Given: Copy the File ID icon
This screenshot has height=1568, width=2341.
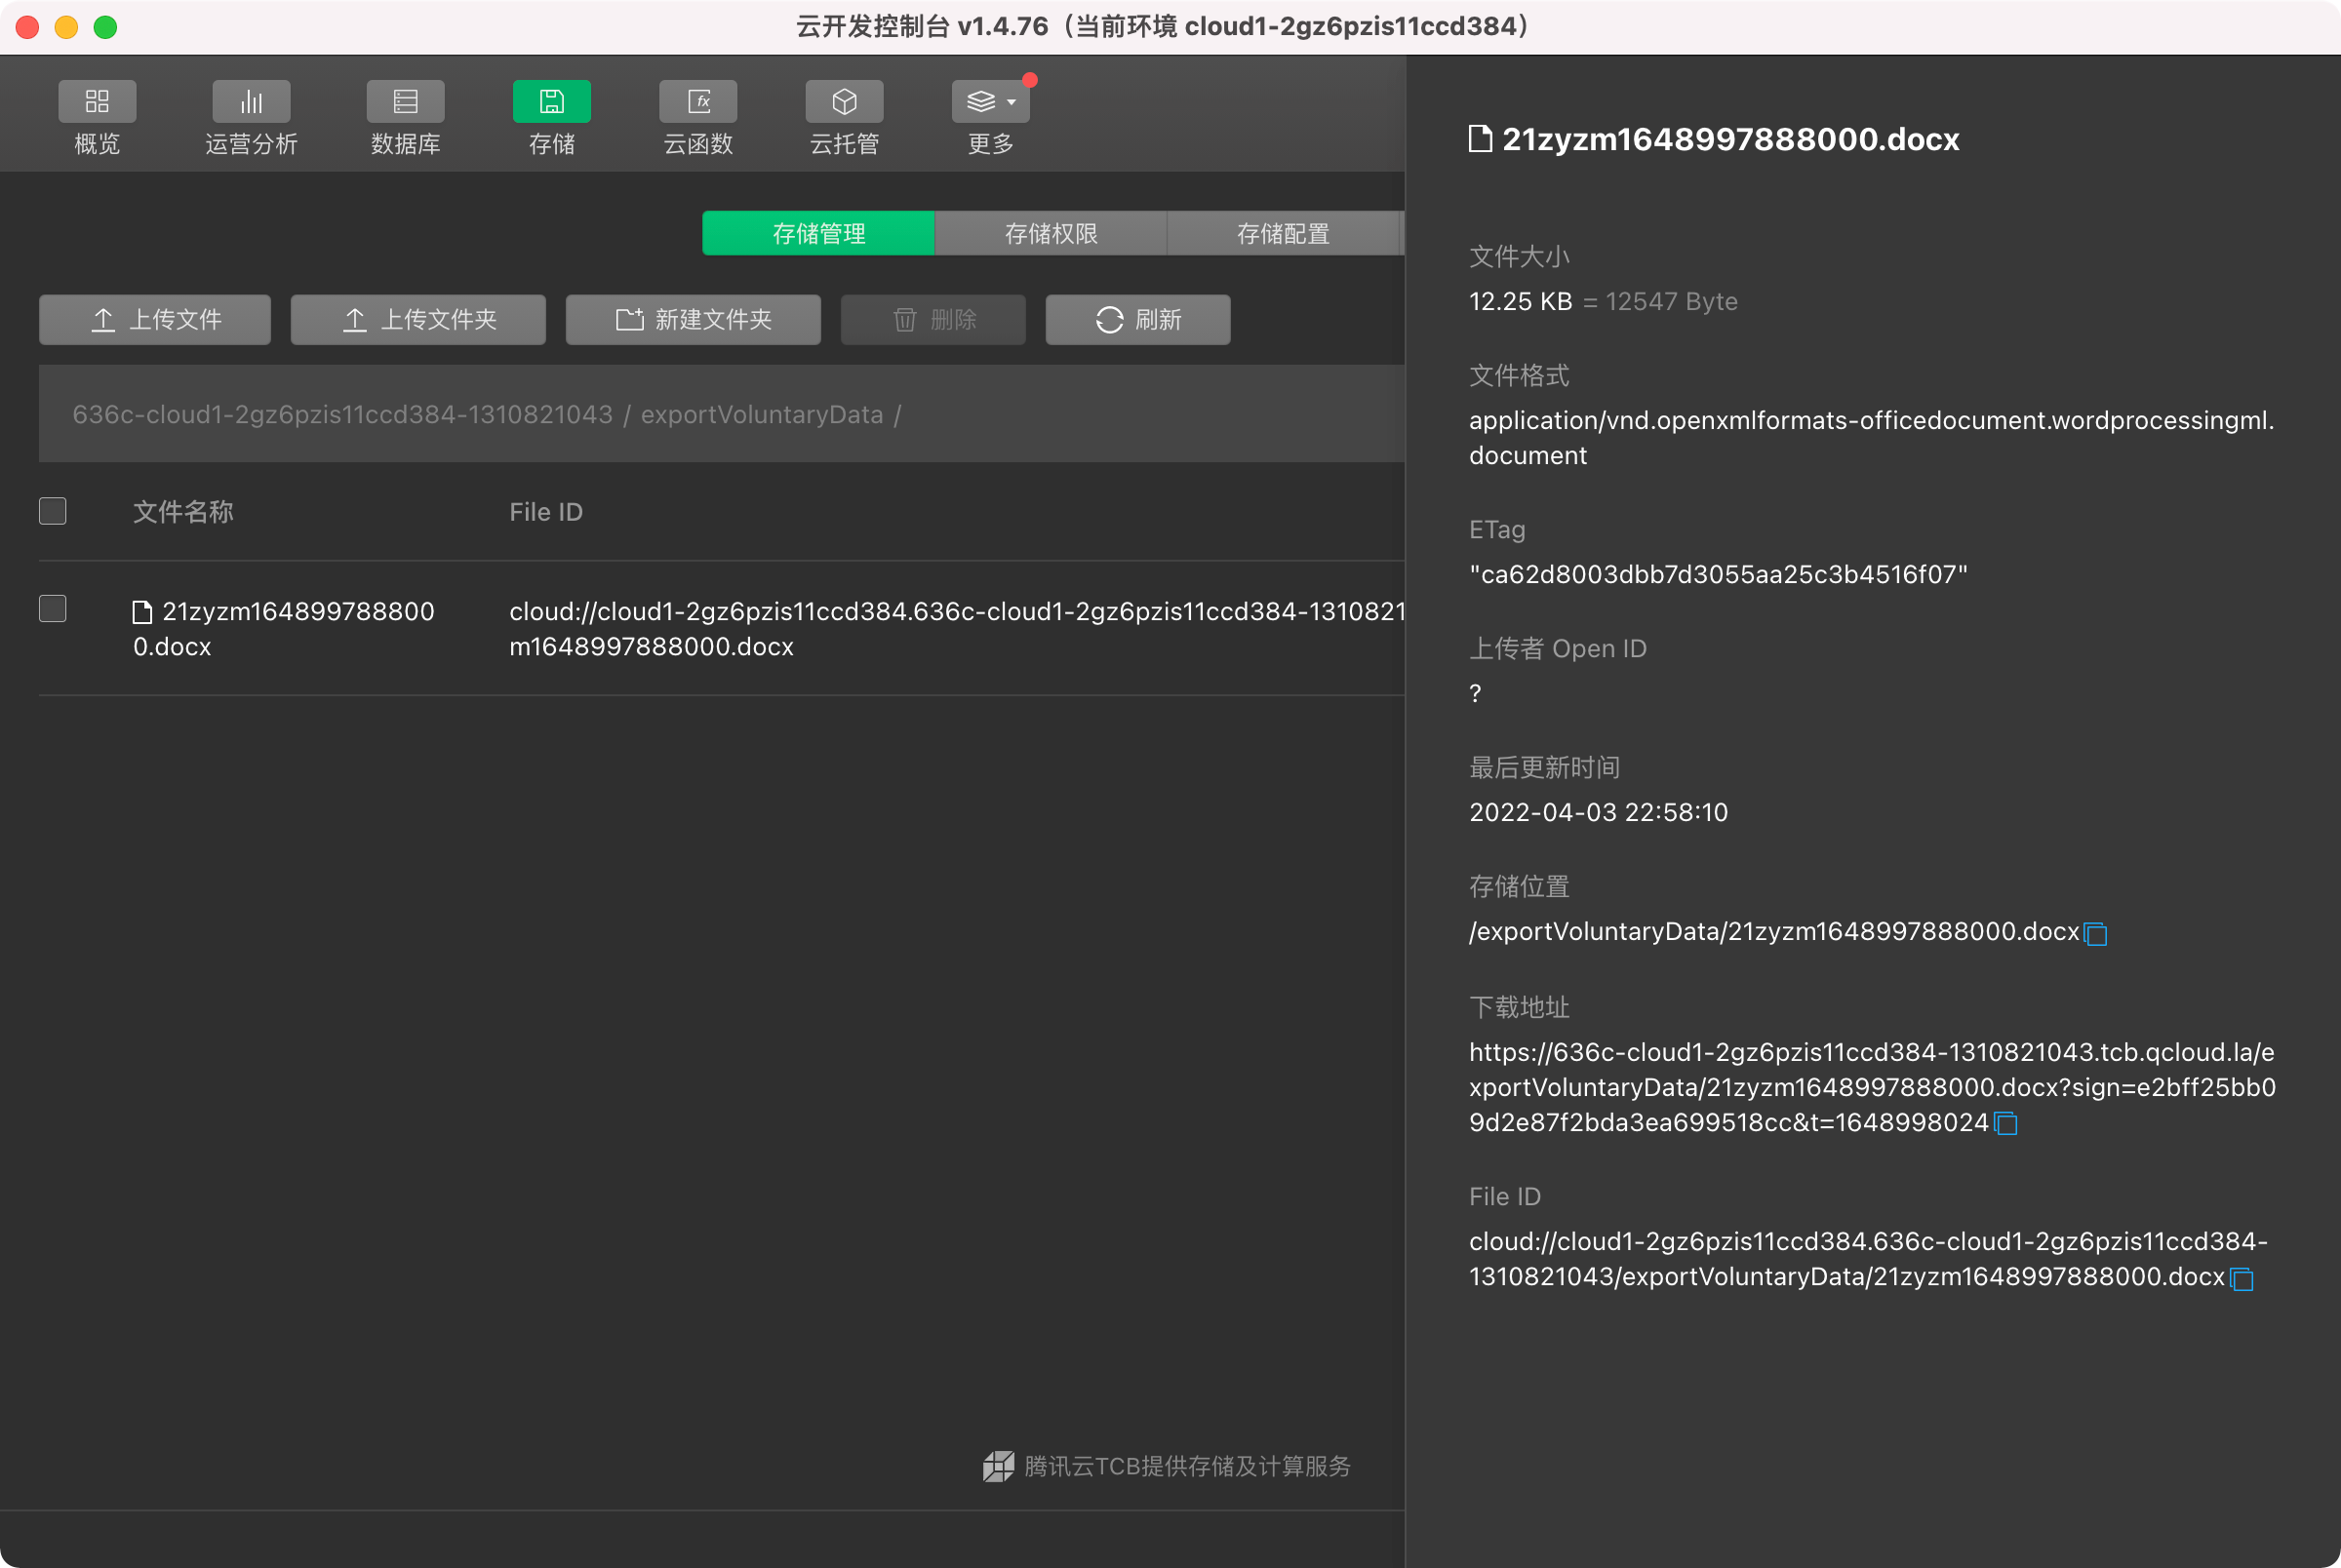Looking at the screenshot, I should click(2242, 1279).
